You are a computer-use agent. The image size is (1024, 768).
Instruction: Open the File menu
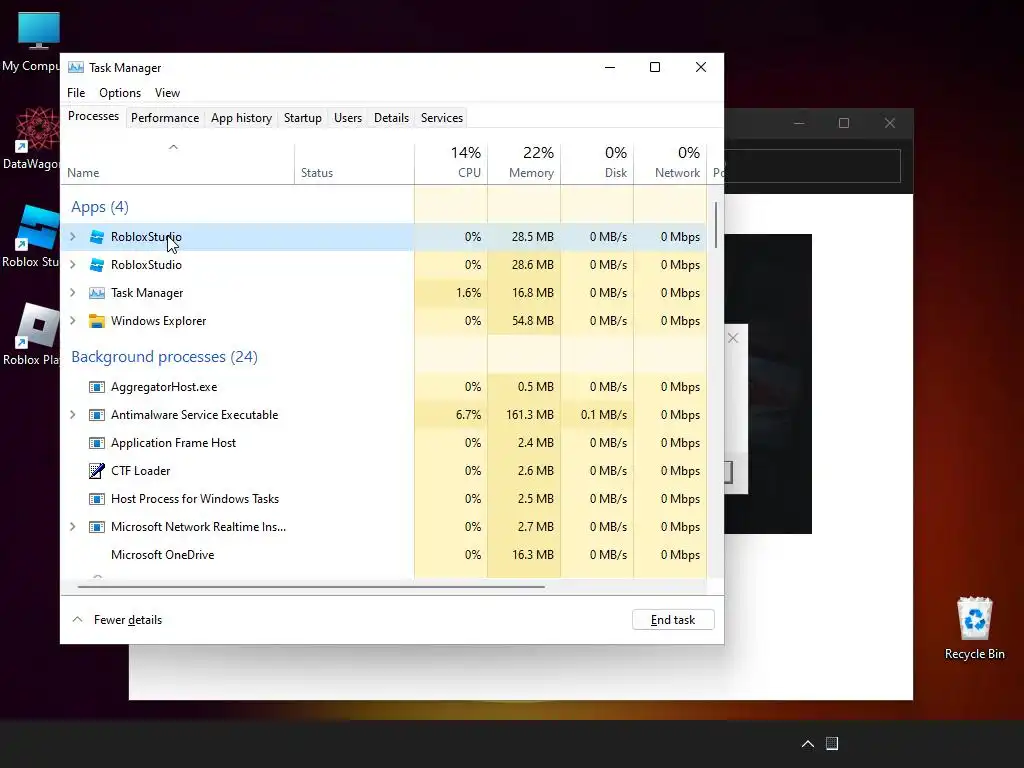click(76, 93)
